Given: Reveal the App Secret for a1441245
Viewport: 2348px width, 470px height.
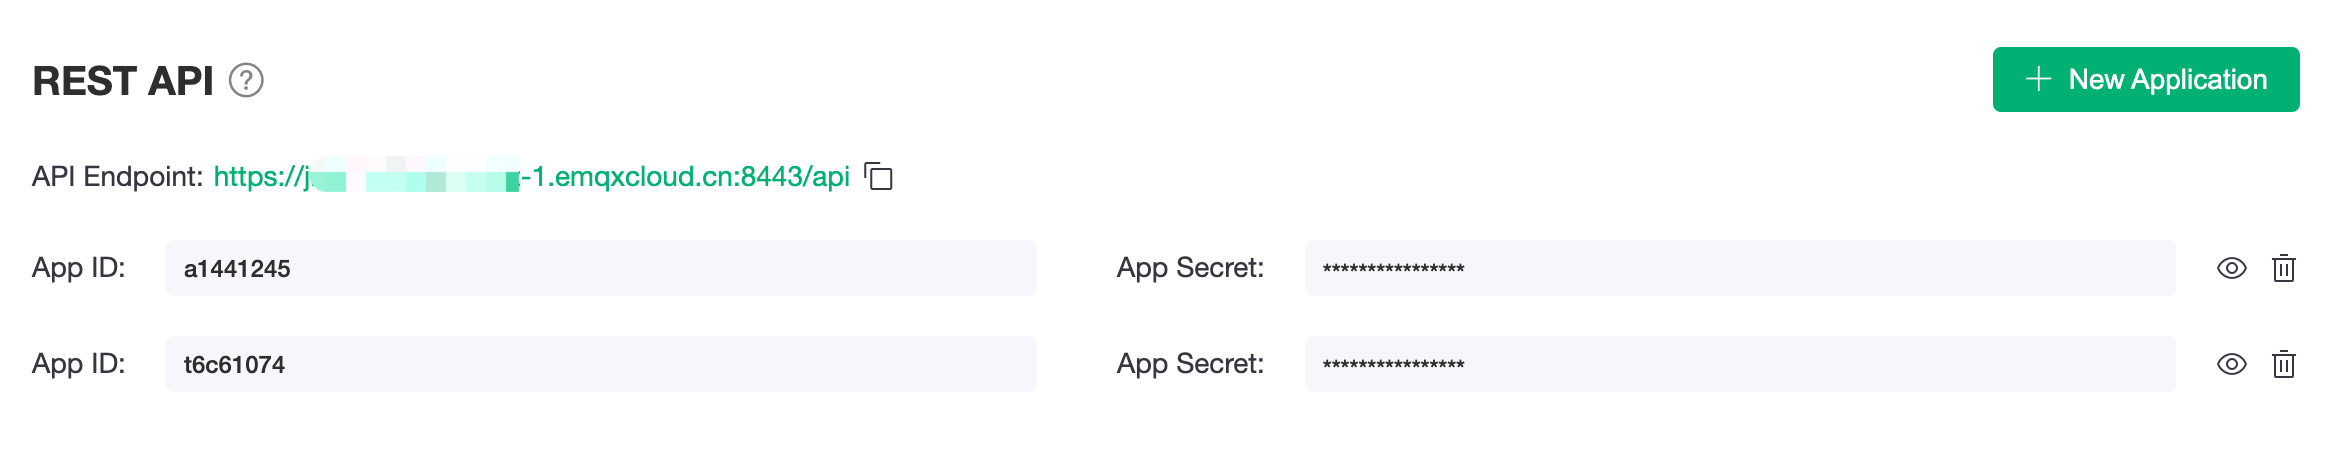Looking at the screenshot, I should click(x=2232, y=268).
